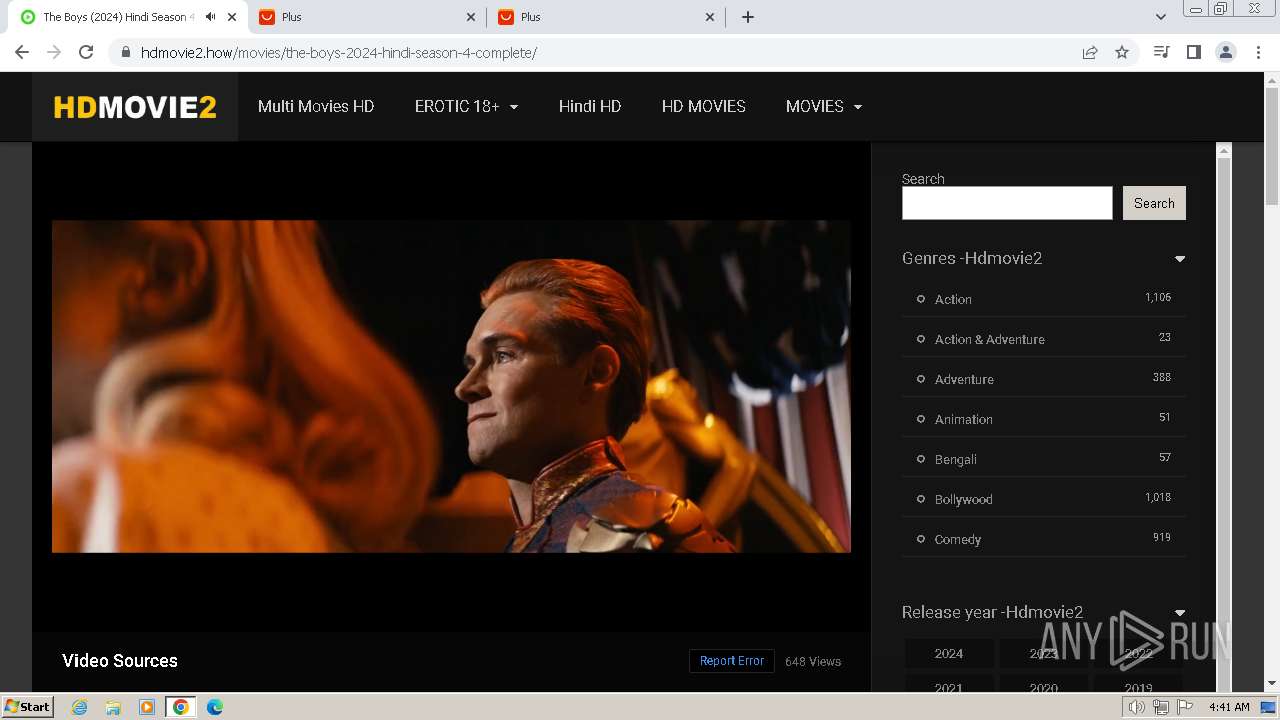Open File Explorer from taskbar

(x=113, y=707)
